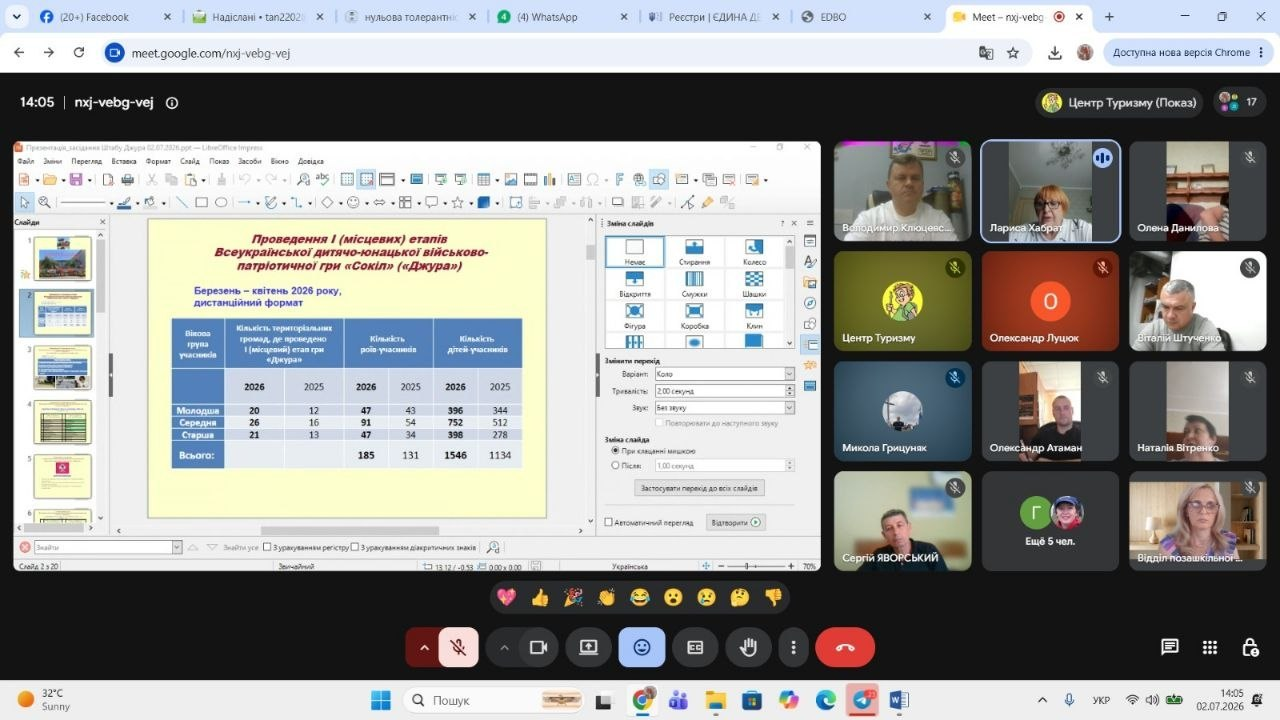Open the Звук dropdown showing Без звуку
The width and height of the screenshot is (1280, 720).
[x=724, y=408]
